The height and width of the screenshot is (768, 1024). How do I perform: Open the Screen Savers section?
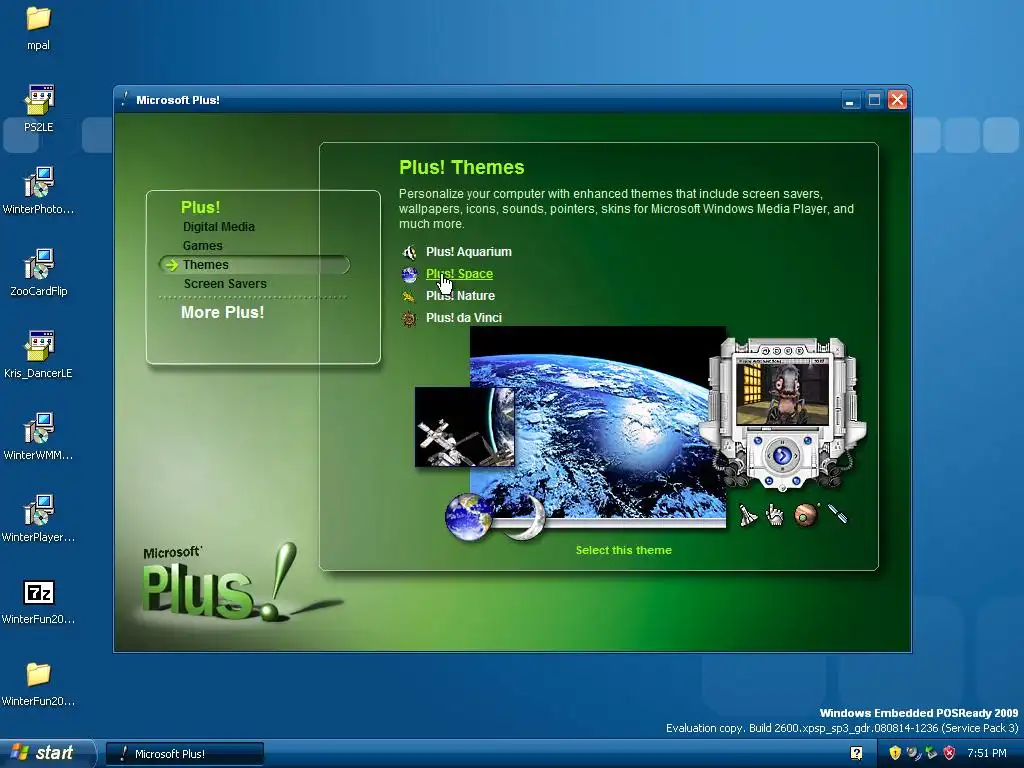coord(225,283)
